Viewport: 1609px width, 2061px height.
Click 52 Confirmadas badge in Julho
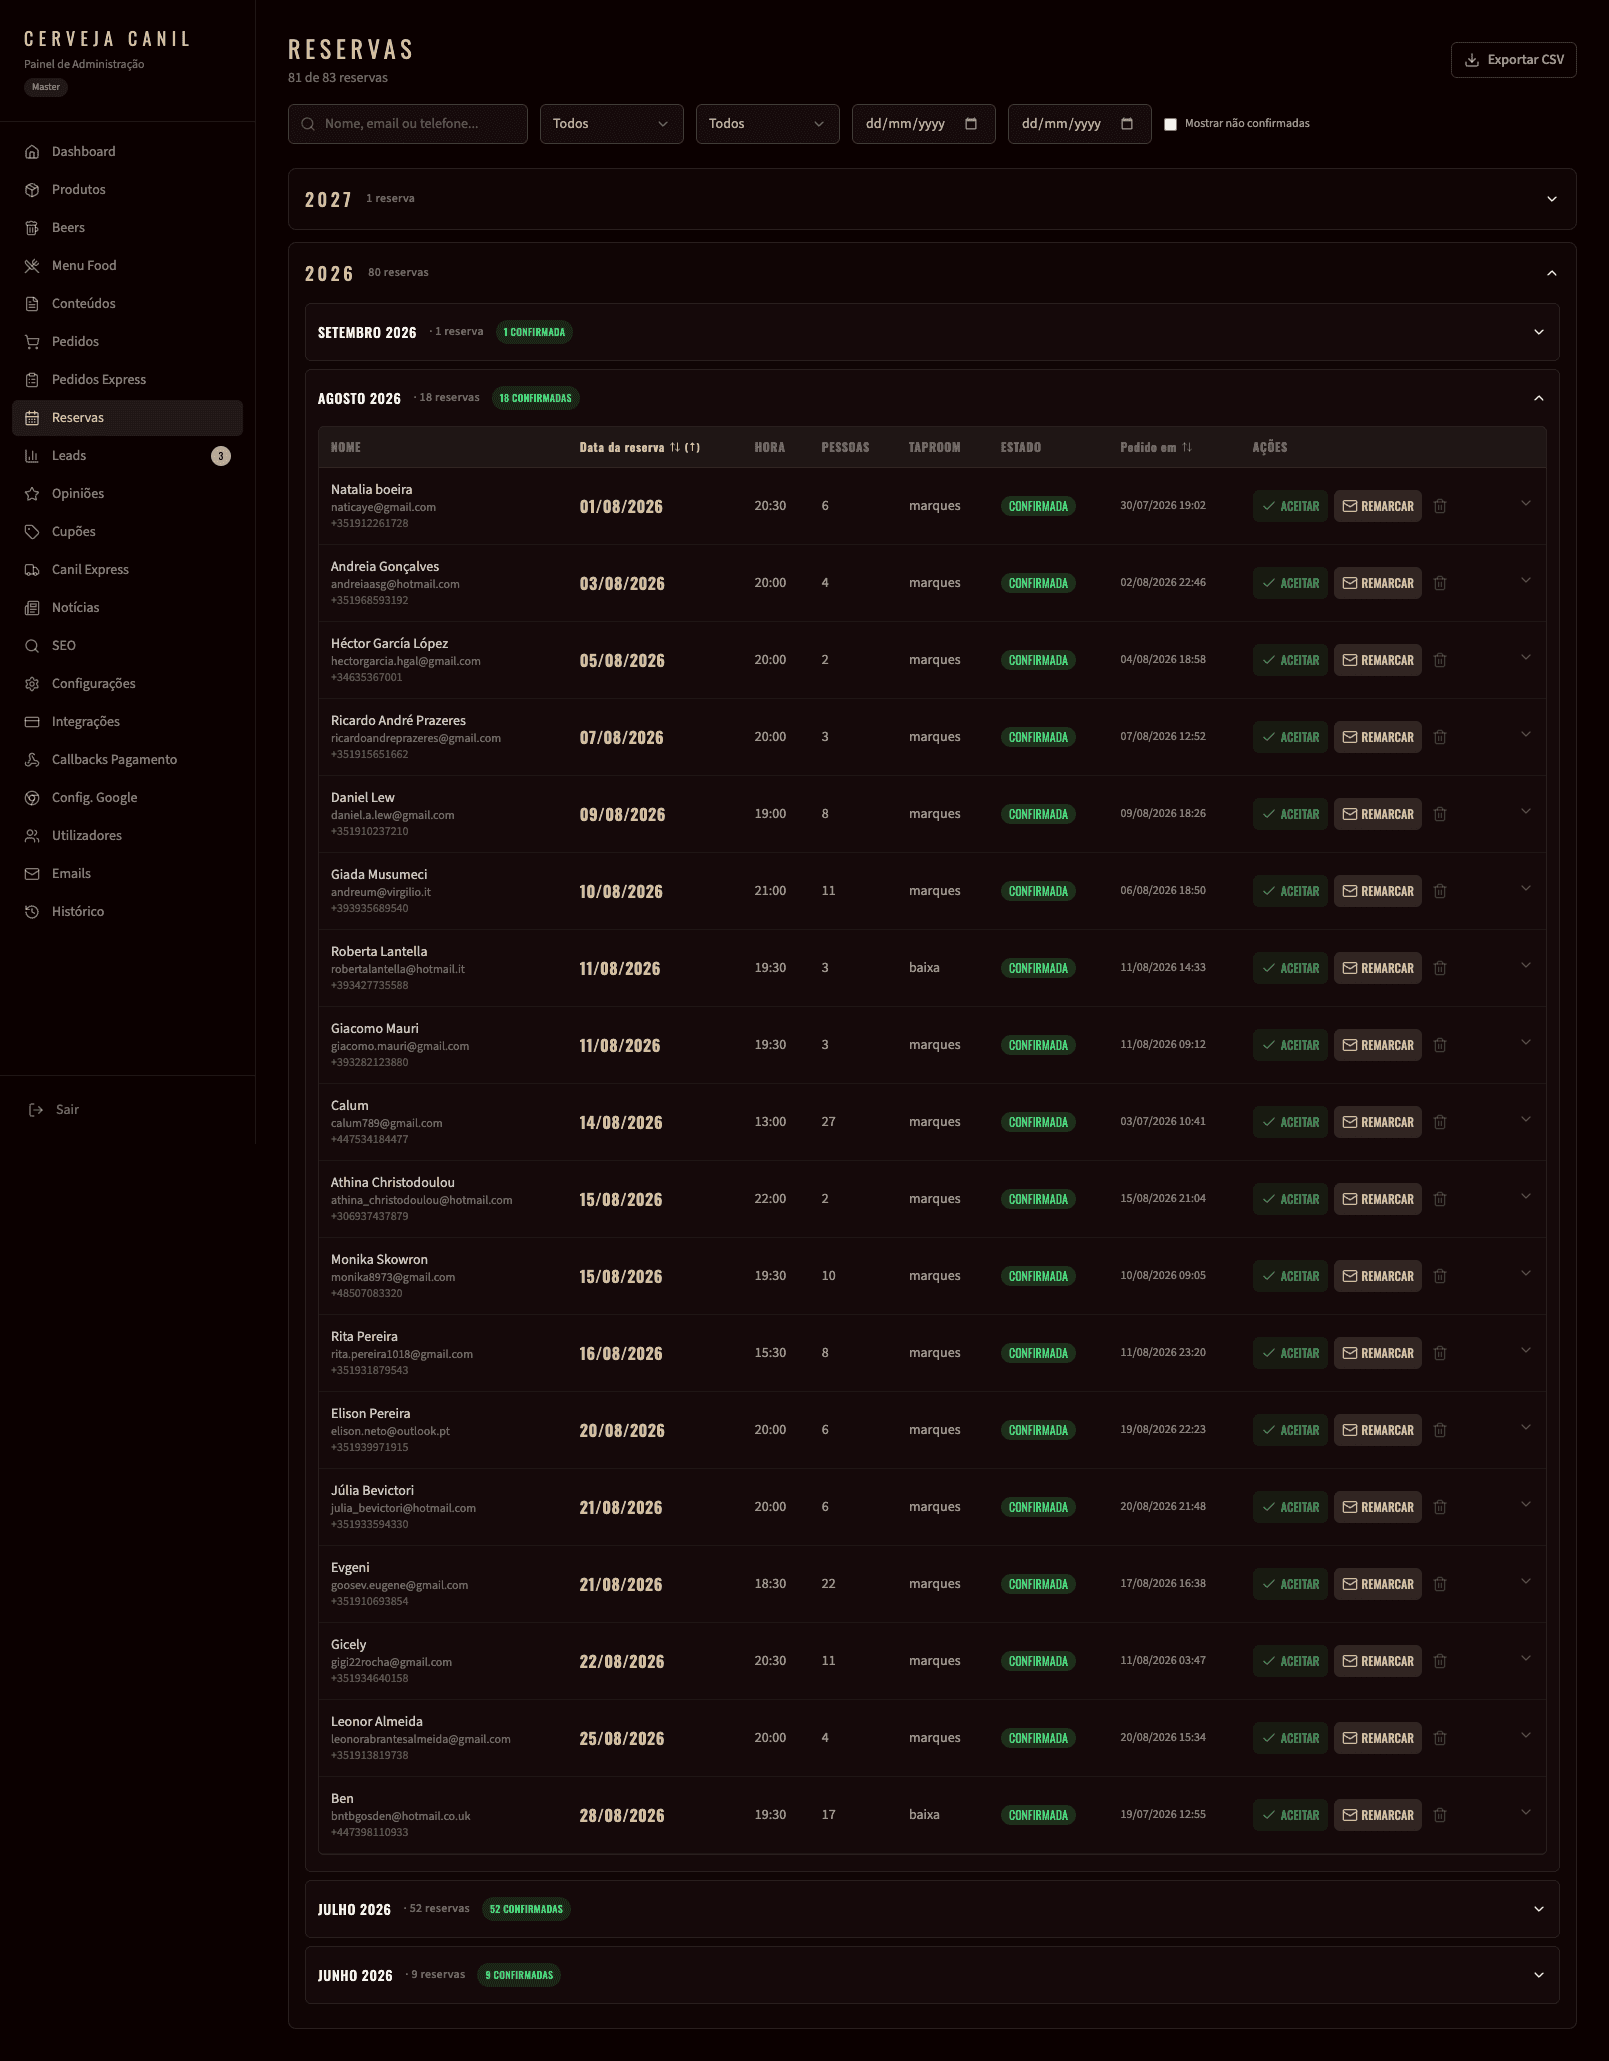526,1909
